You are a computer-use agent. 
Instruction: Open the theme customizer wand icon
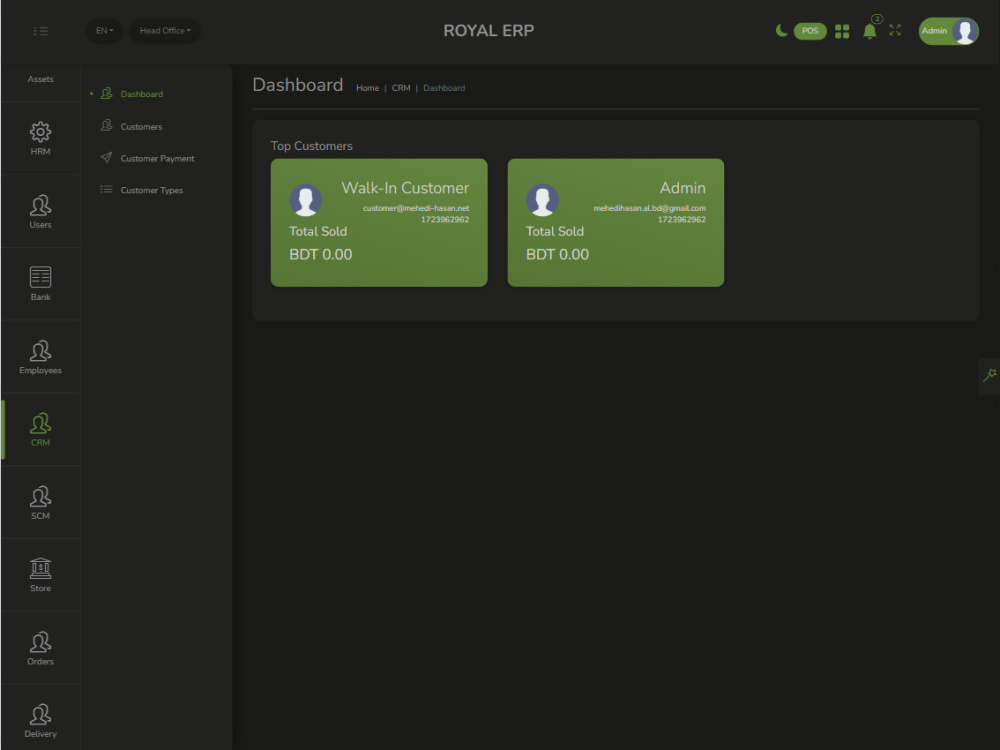click(989, 376)
